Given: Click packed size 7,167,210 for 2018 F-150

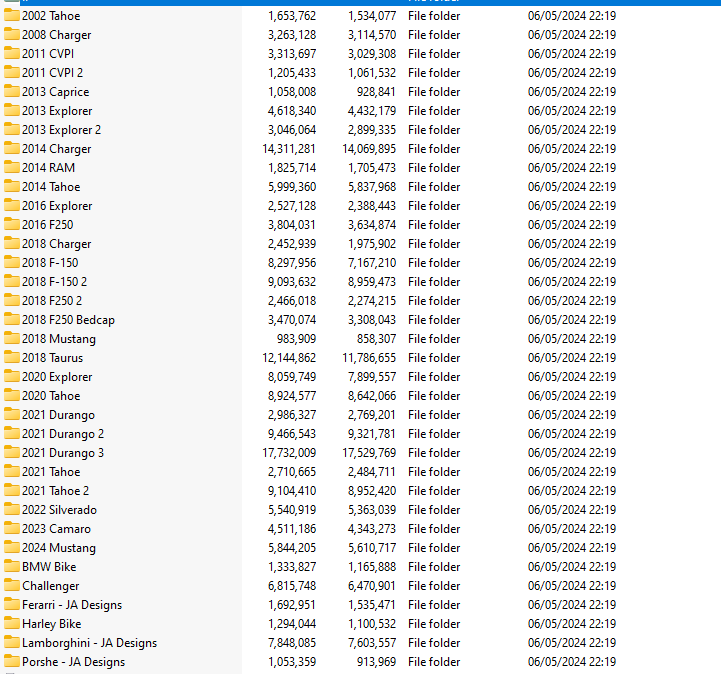Looking at the screenshot, I should (x=372, y=263).
